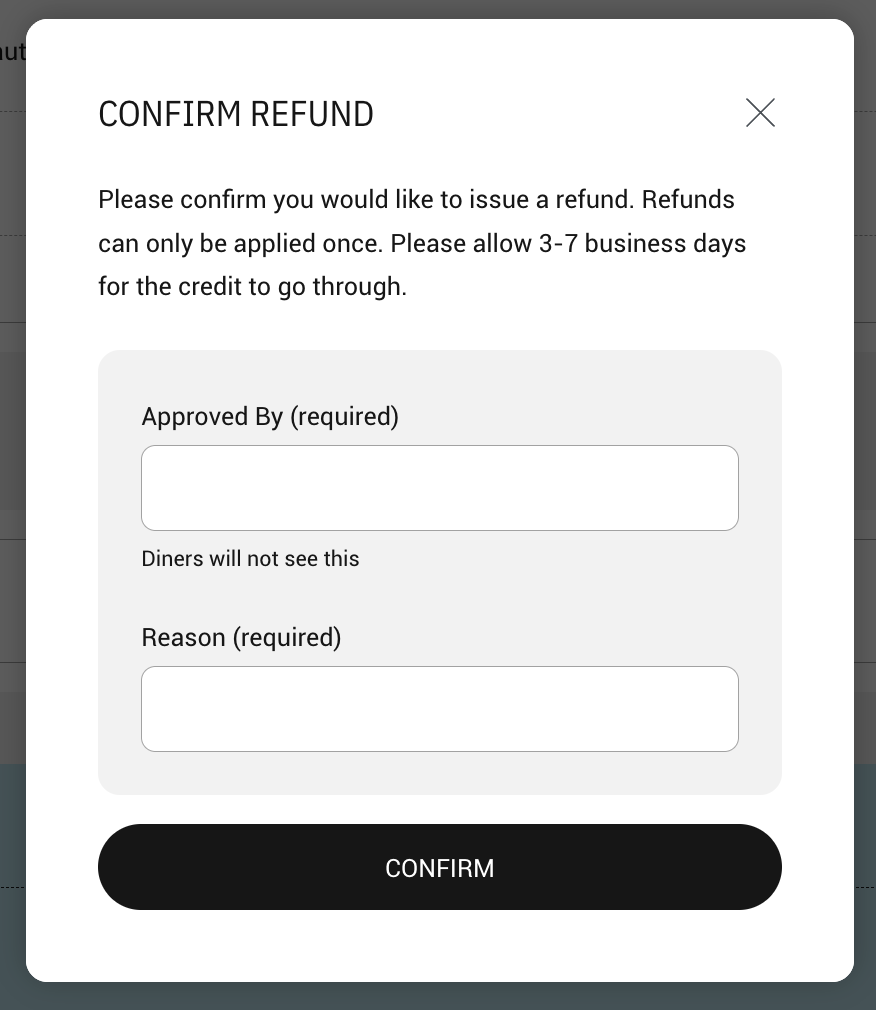The width and height of the screenshot is (876, 1010).
Task: Click the teal backdrop below the dialog
Action: tap(438, 996)
